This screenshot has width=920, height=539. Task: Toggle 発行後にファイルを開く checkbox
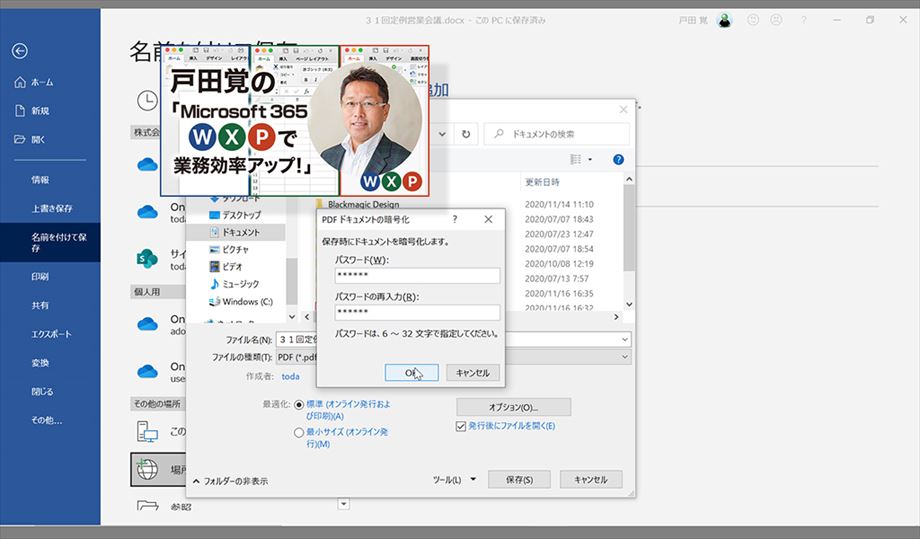click(461, 426)
